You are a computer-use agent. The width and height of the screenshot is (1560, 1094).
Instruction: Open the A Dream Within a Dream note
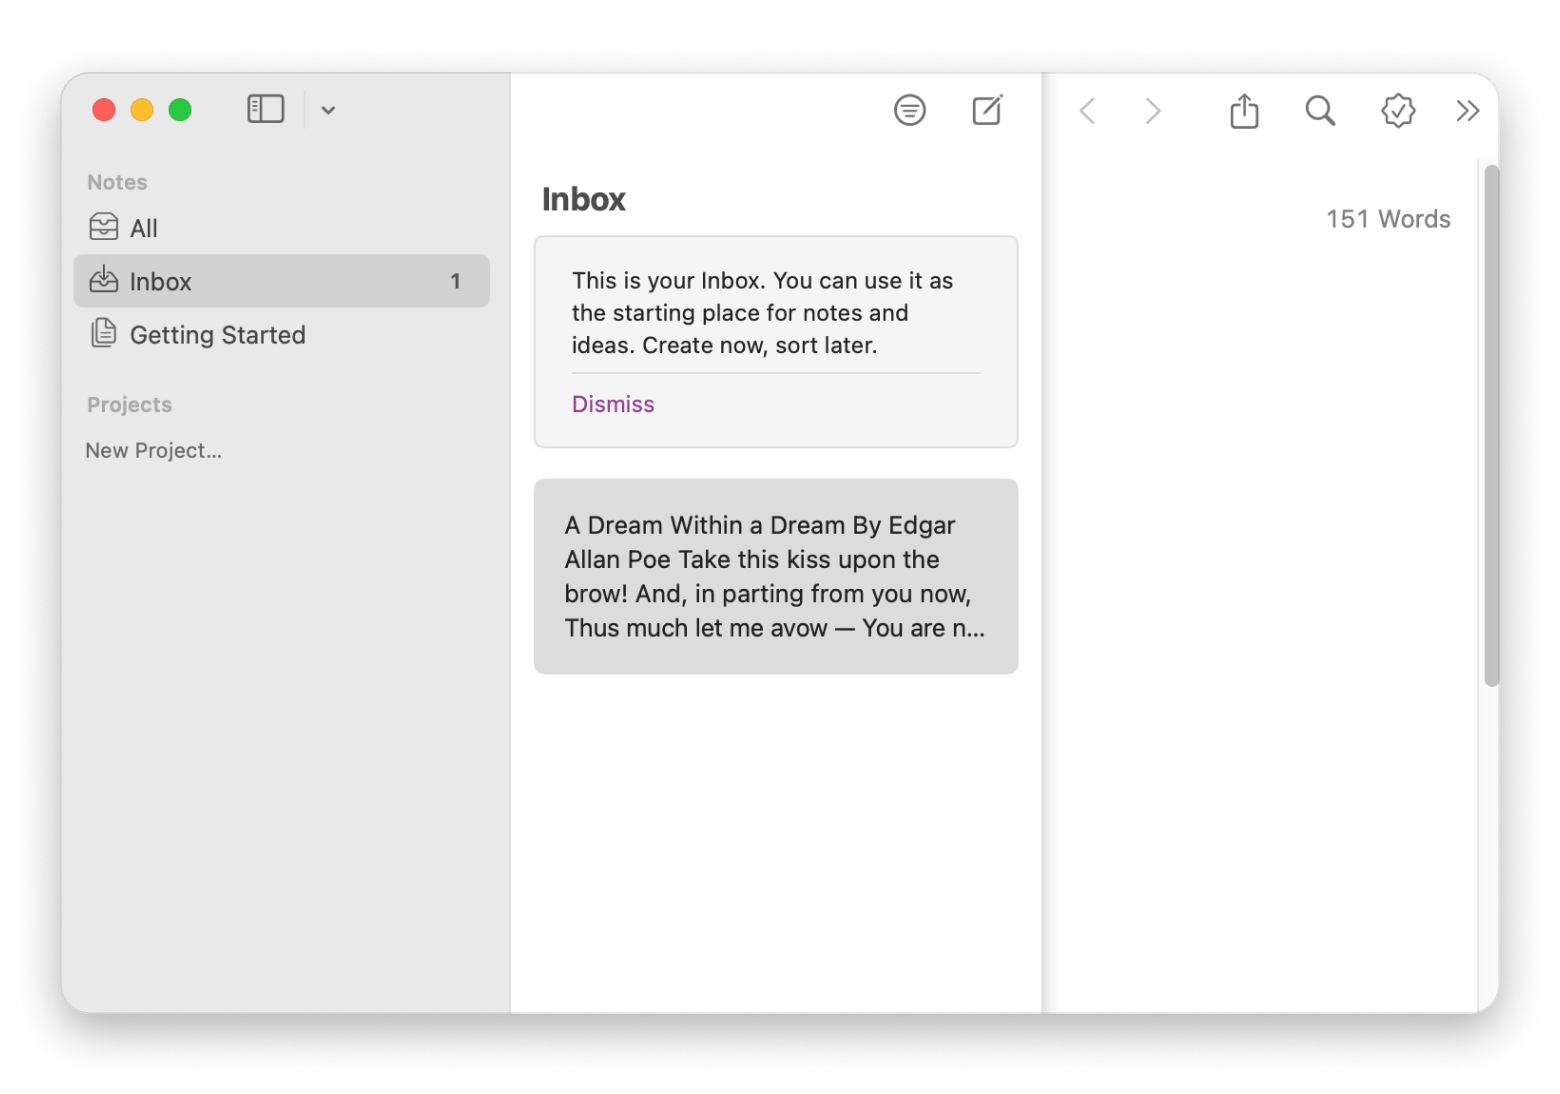[776, 576]
